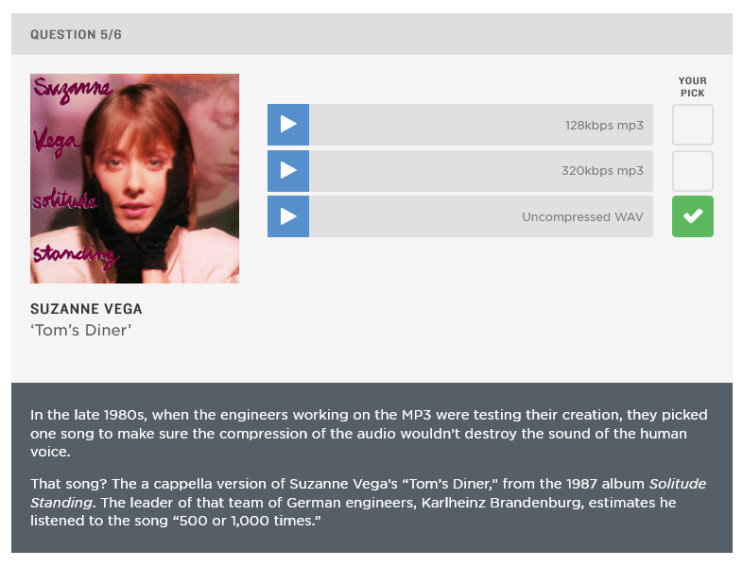Click the Question 5/6 header
The image size is (743, 567).
[76, 35]
